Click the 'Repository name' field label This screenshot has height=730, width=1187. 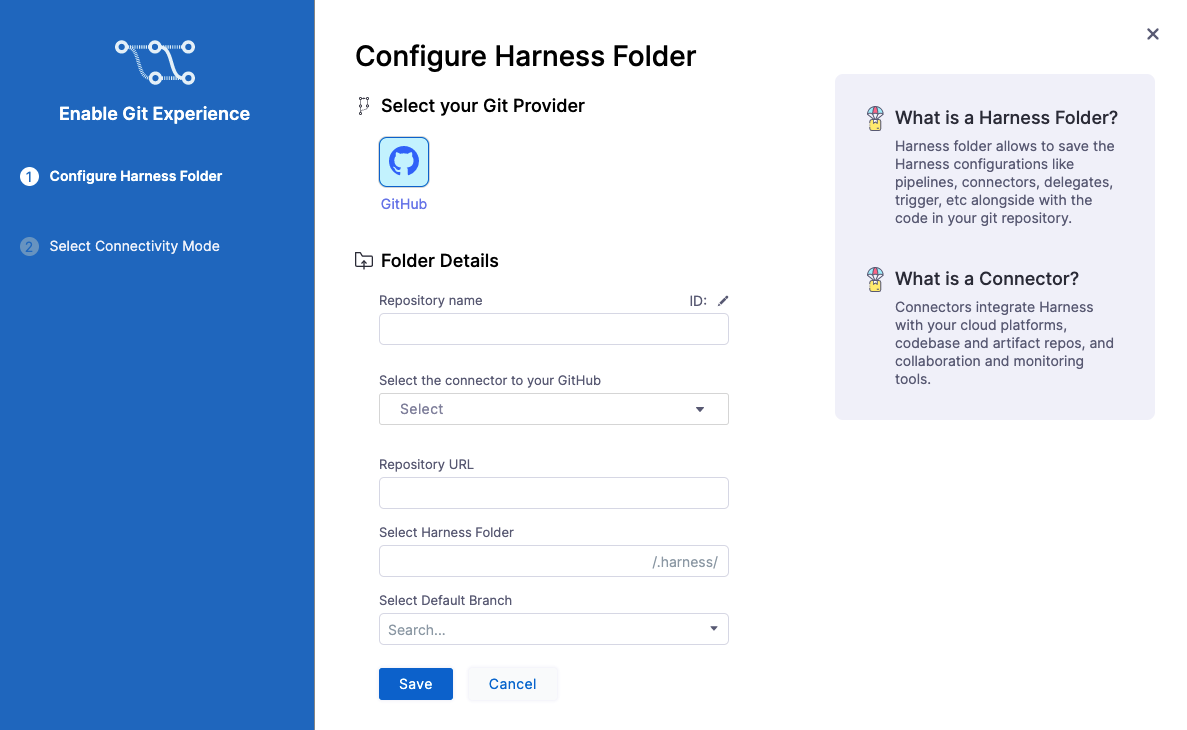pos(430,301)
